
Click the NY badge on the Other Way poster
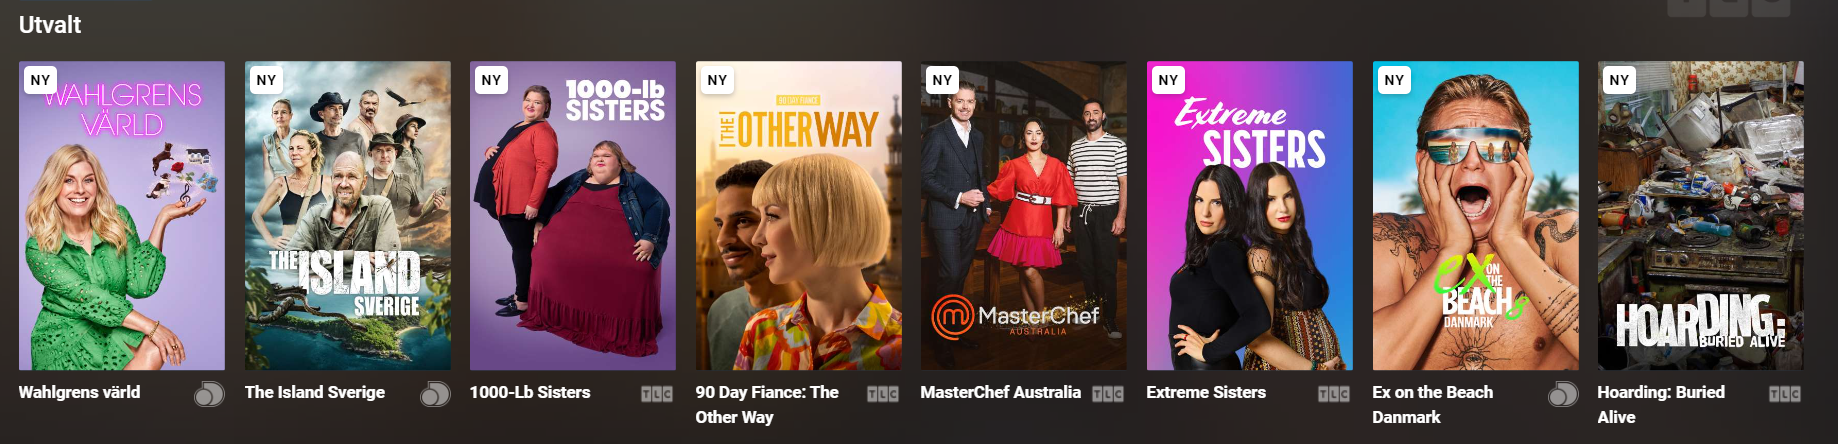(x=717, y=80)
